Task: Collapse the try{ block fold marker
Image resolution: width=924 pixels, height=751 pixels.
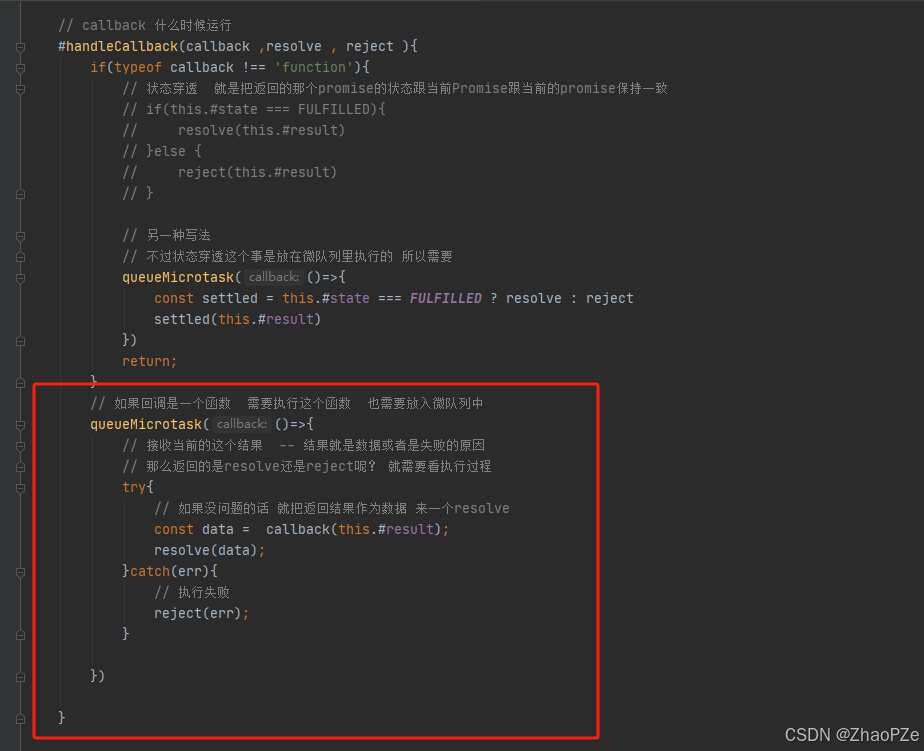Action: tap(20, 488)
